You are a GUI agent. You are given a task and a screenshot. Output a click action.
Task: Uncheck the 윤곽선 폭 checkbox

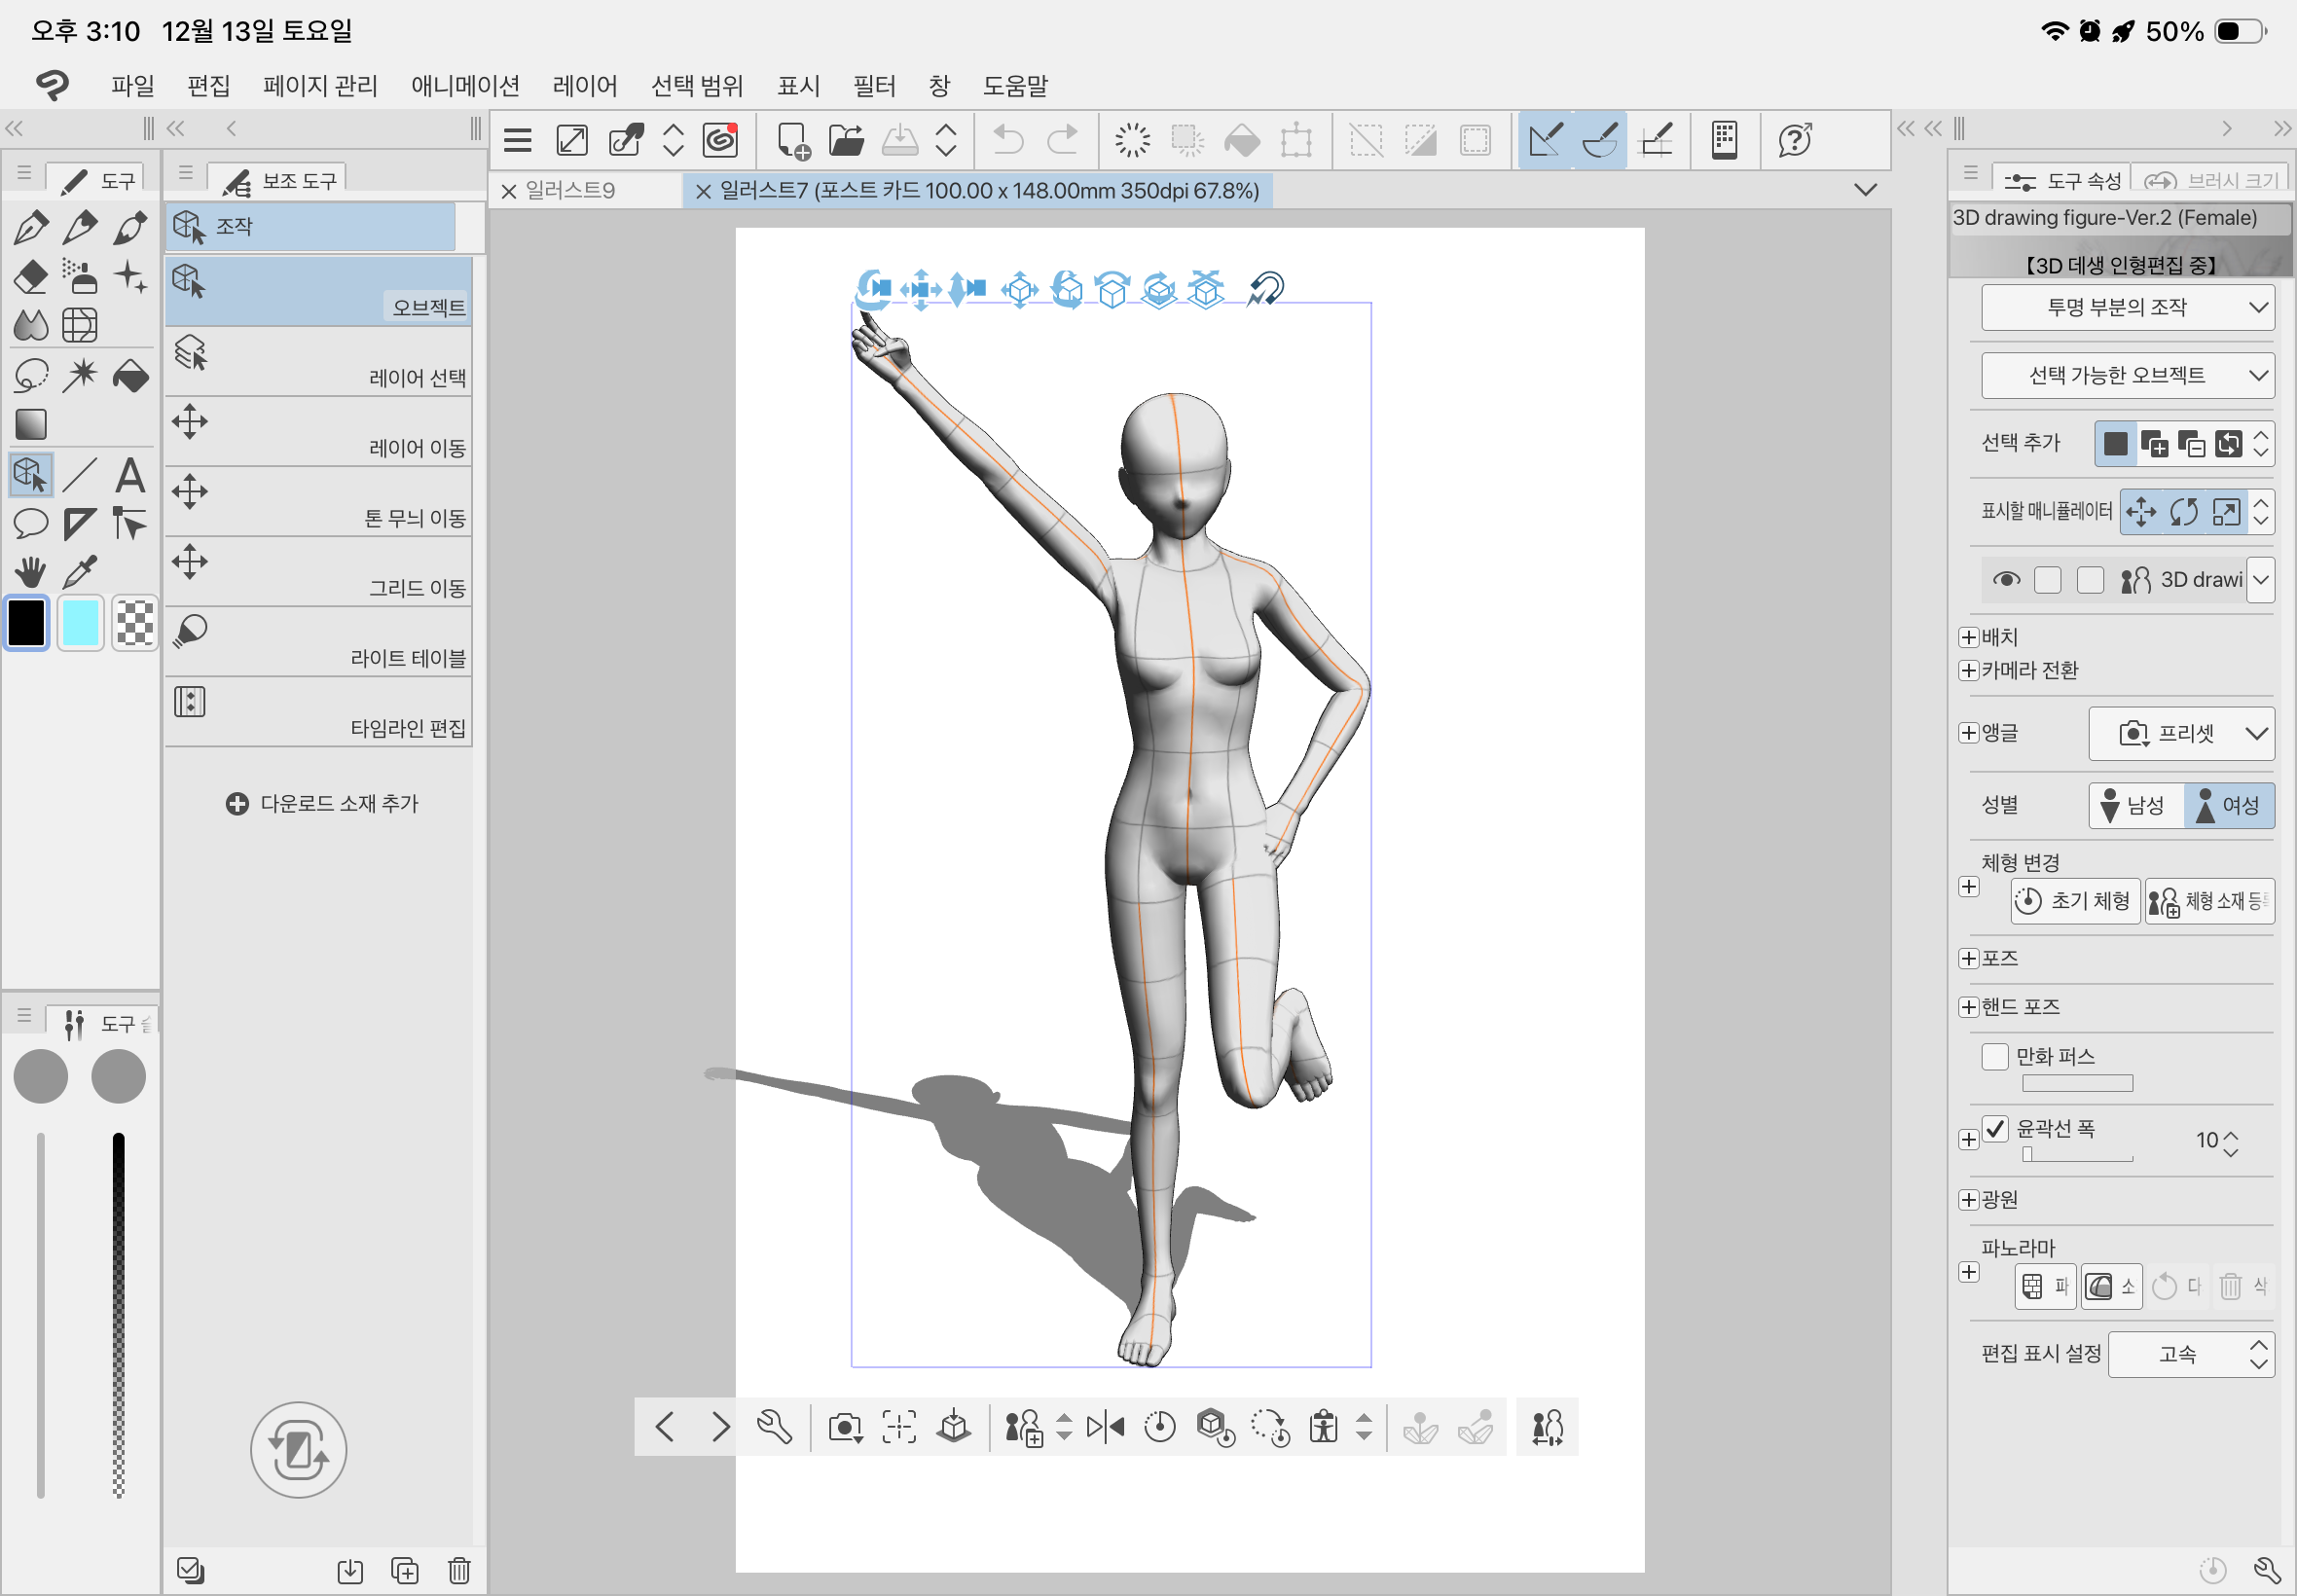[1995, 1129]
